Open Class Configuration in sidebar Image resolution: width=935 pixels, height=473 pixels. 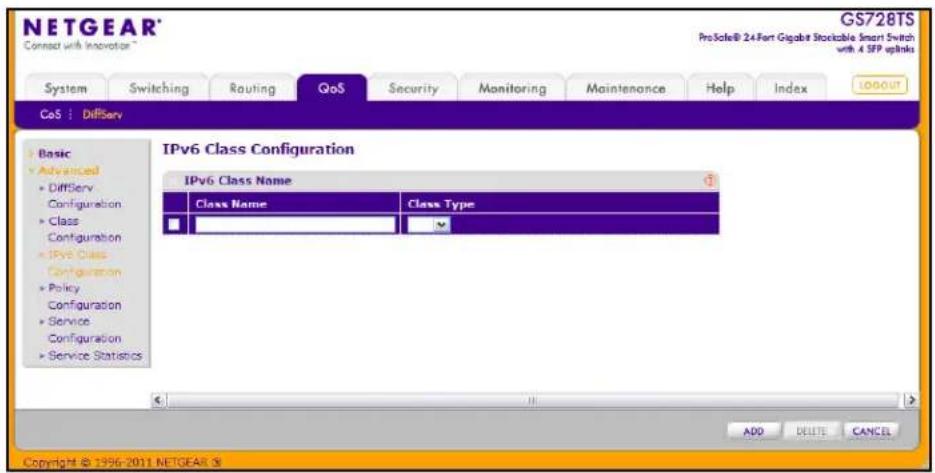84,229
